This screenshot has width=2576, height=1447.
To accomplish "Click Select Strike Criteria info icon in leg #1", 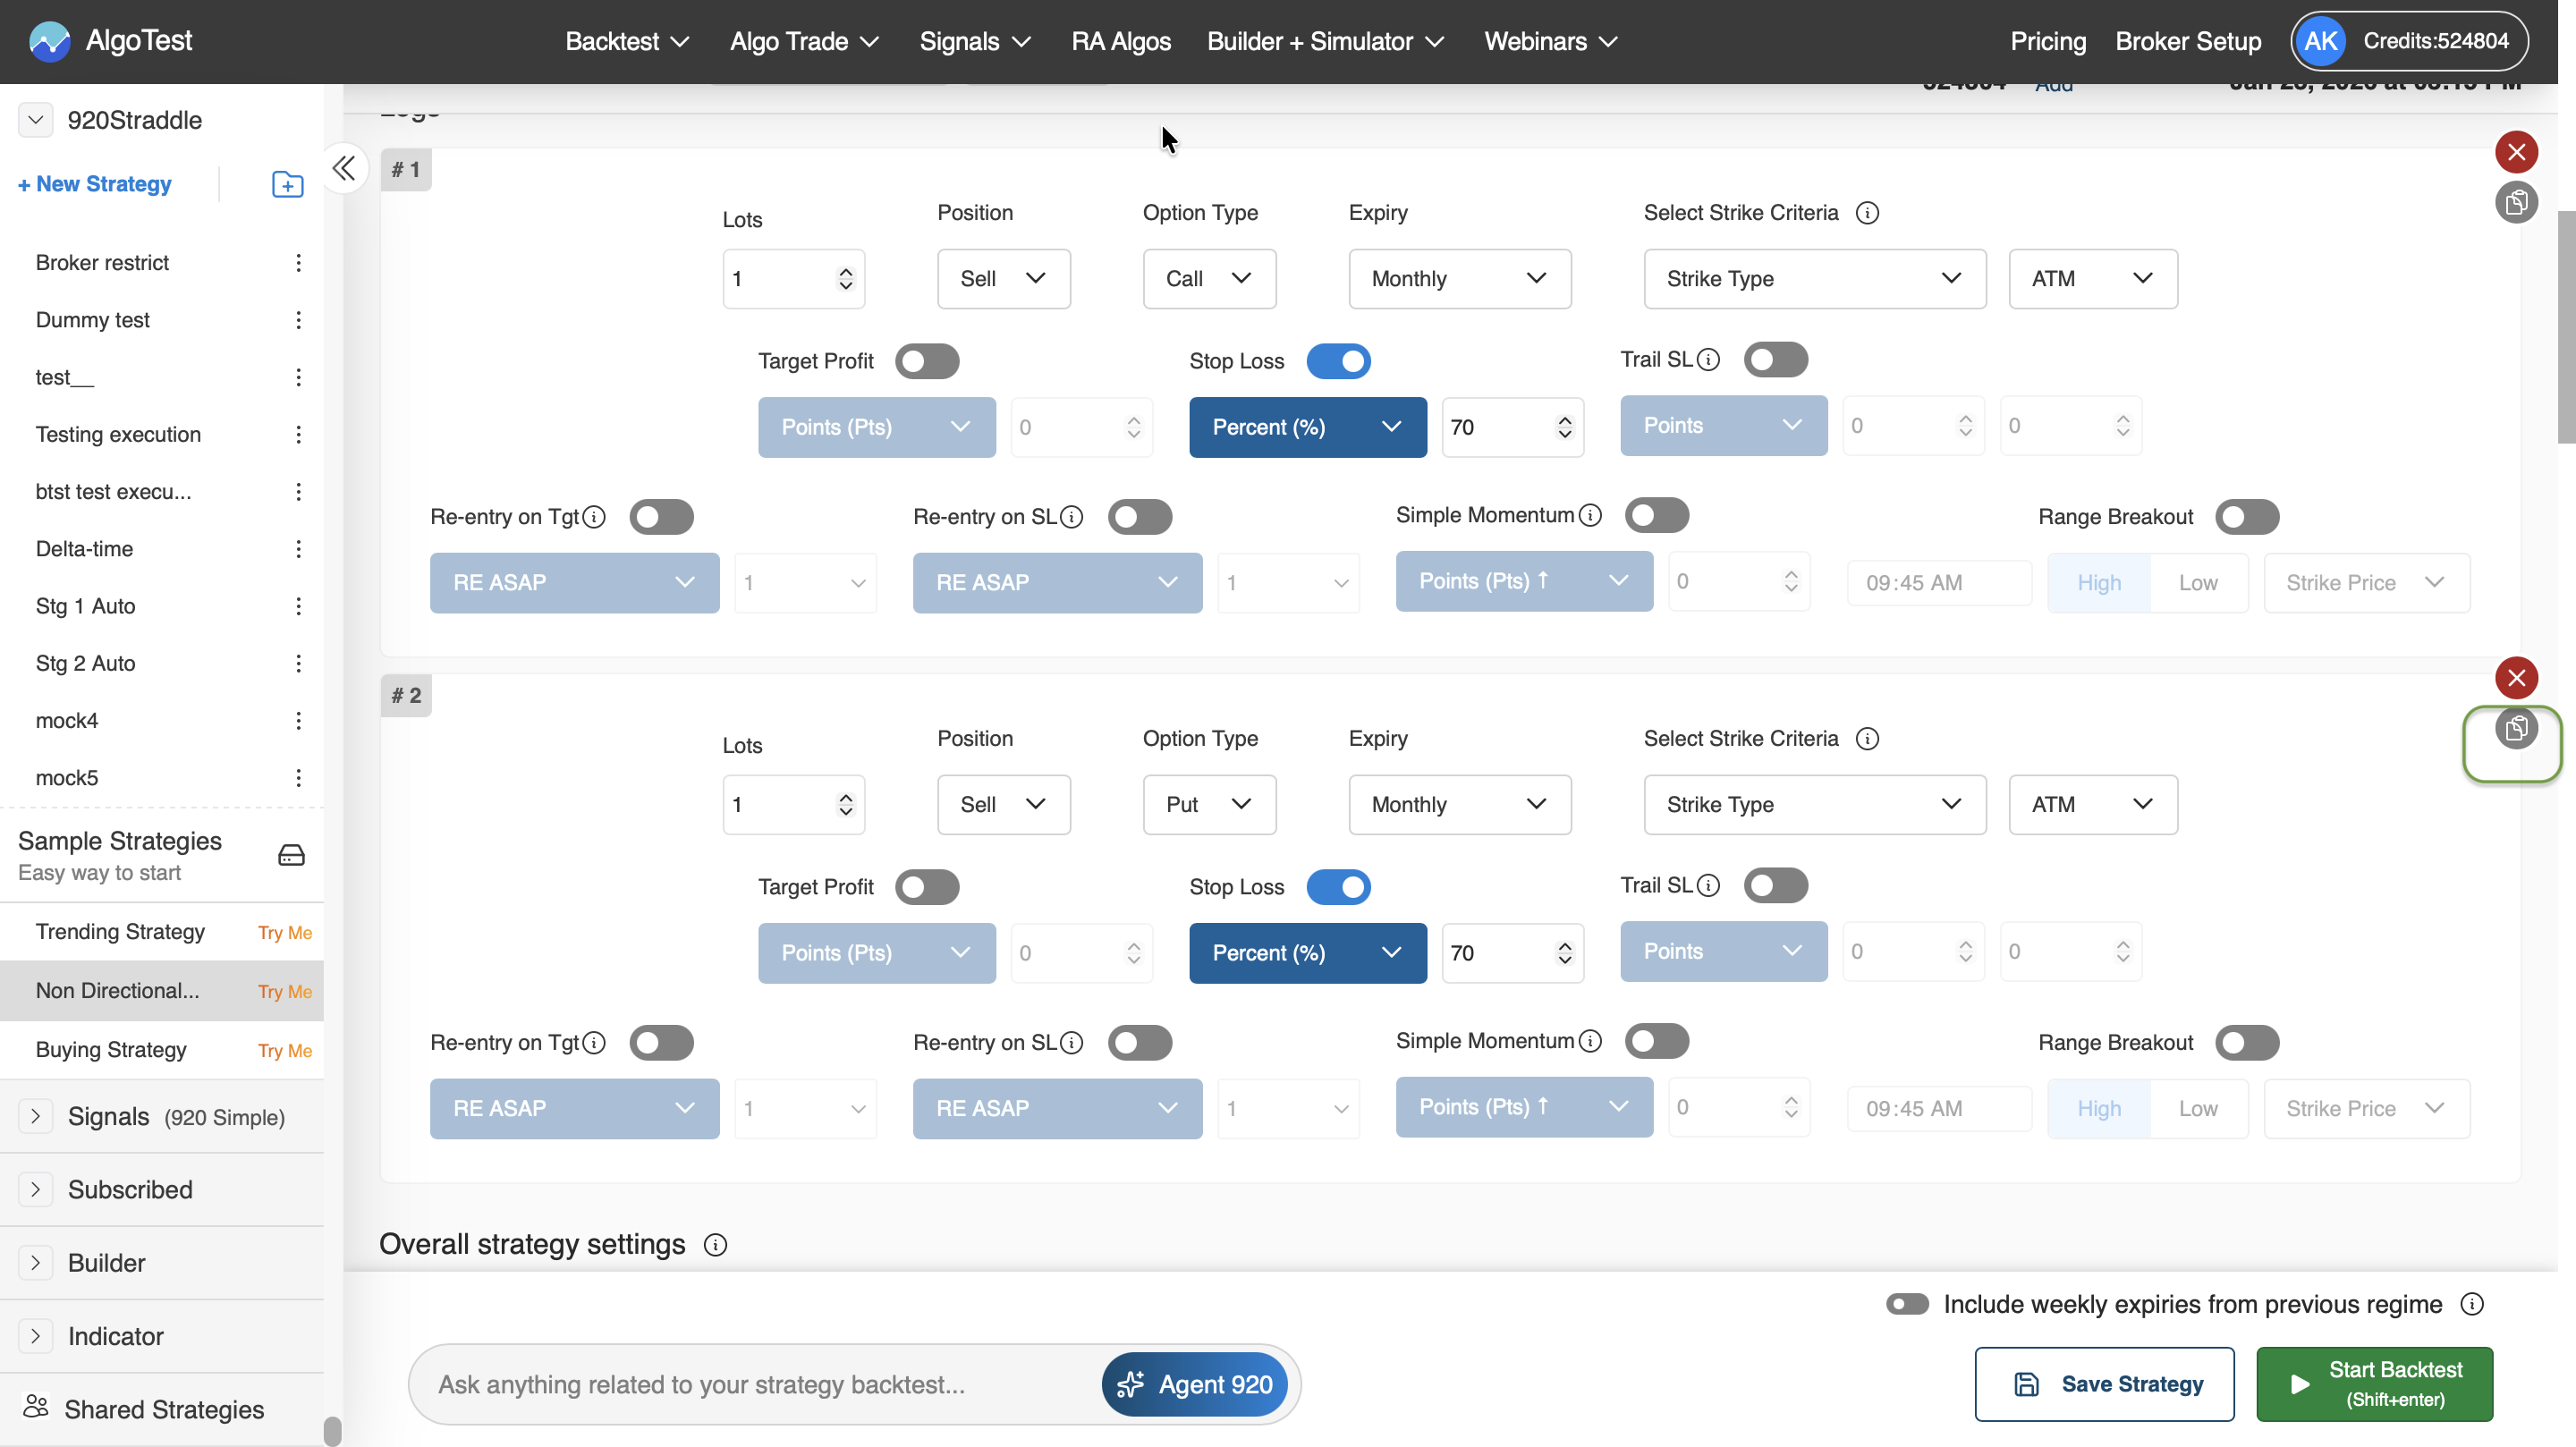I will (x=1867, y=213).
